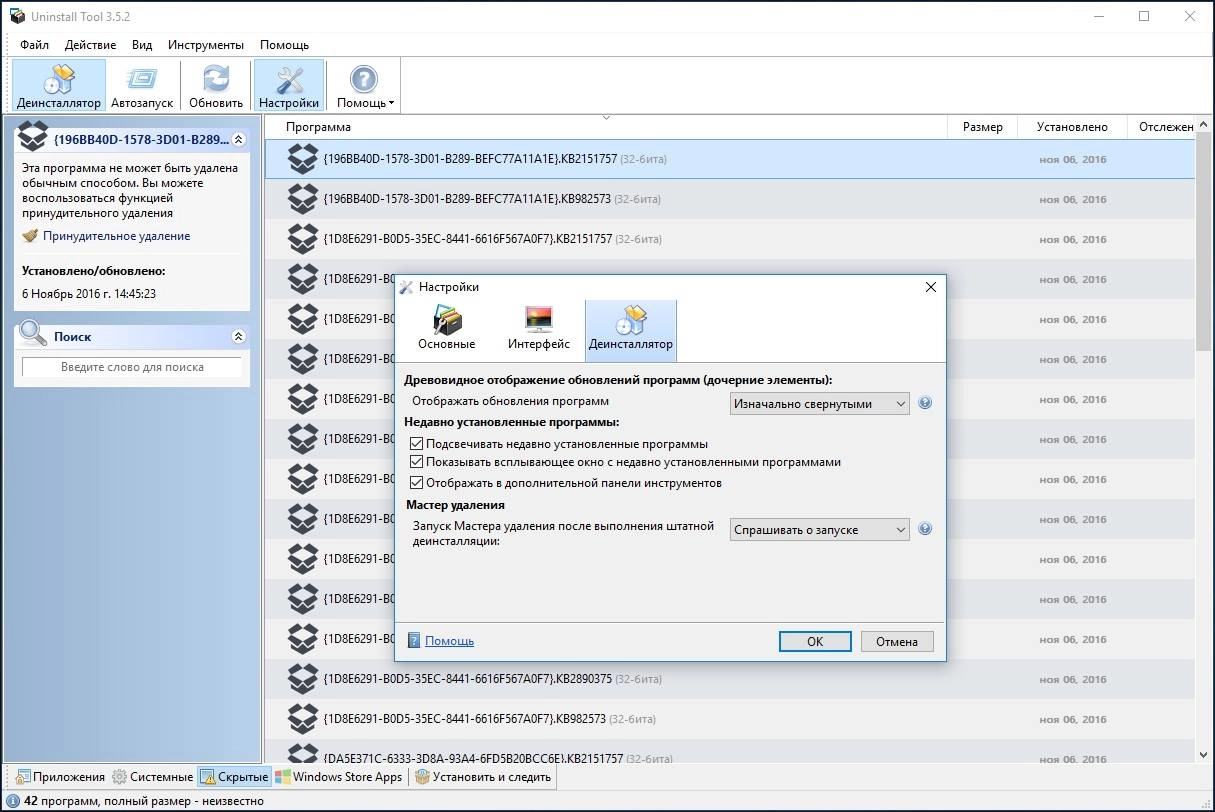Click the question icon next to Помощь link
Viewport: 1215px width, 812px height.
pos(414,641)
